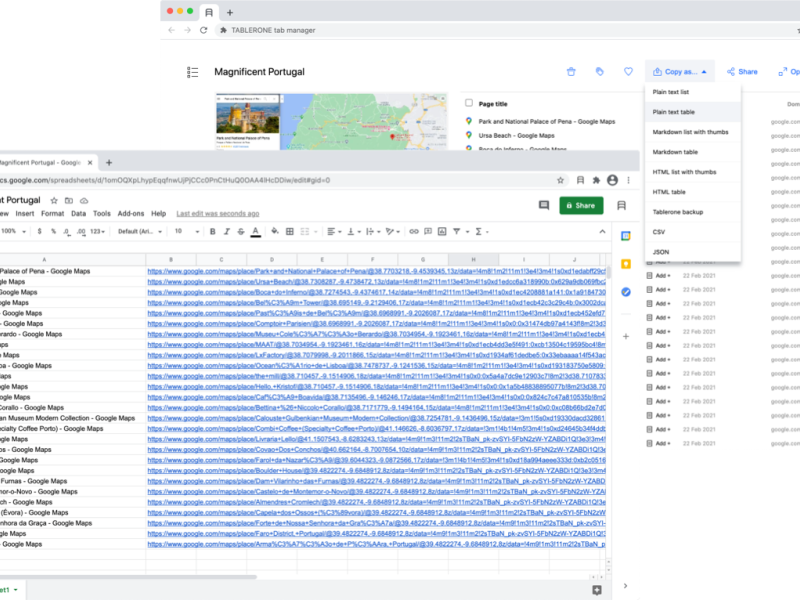Get add-ons via side panel plus

[626, 336]
